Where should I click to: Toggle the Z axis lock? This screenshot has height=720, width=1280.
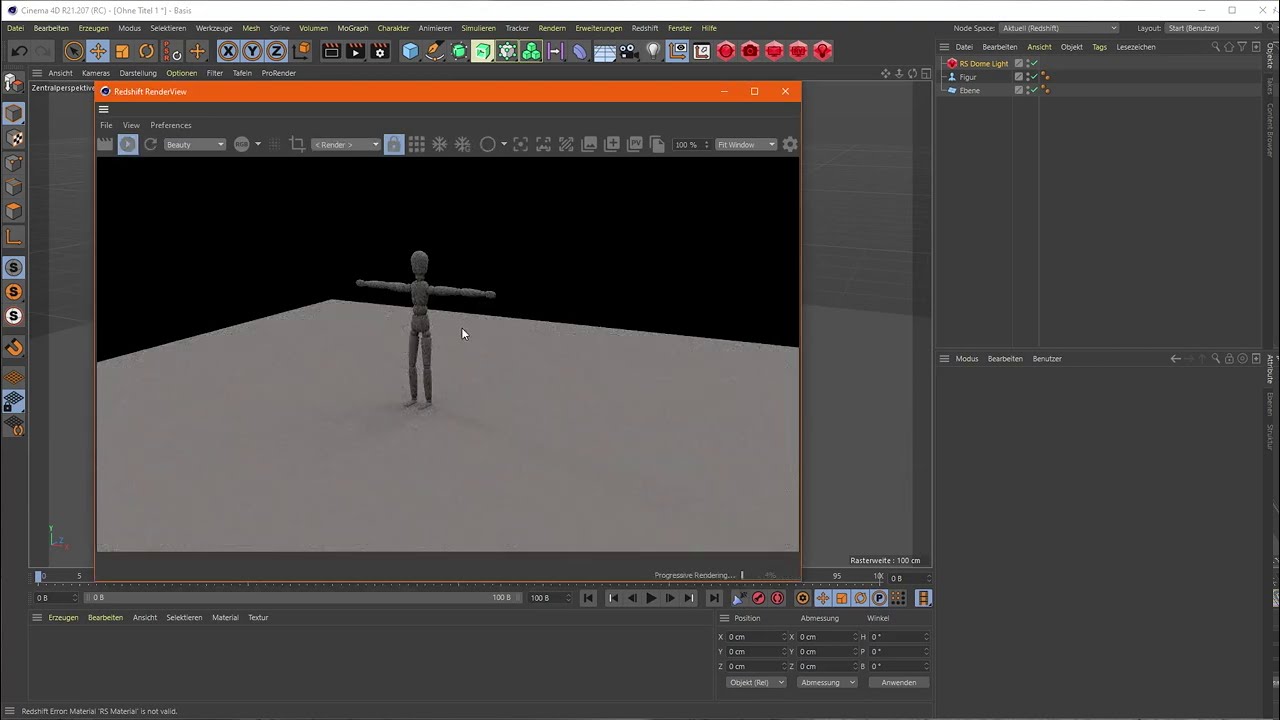click(x=277, y=51)
